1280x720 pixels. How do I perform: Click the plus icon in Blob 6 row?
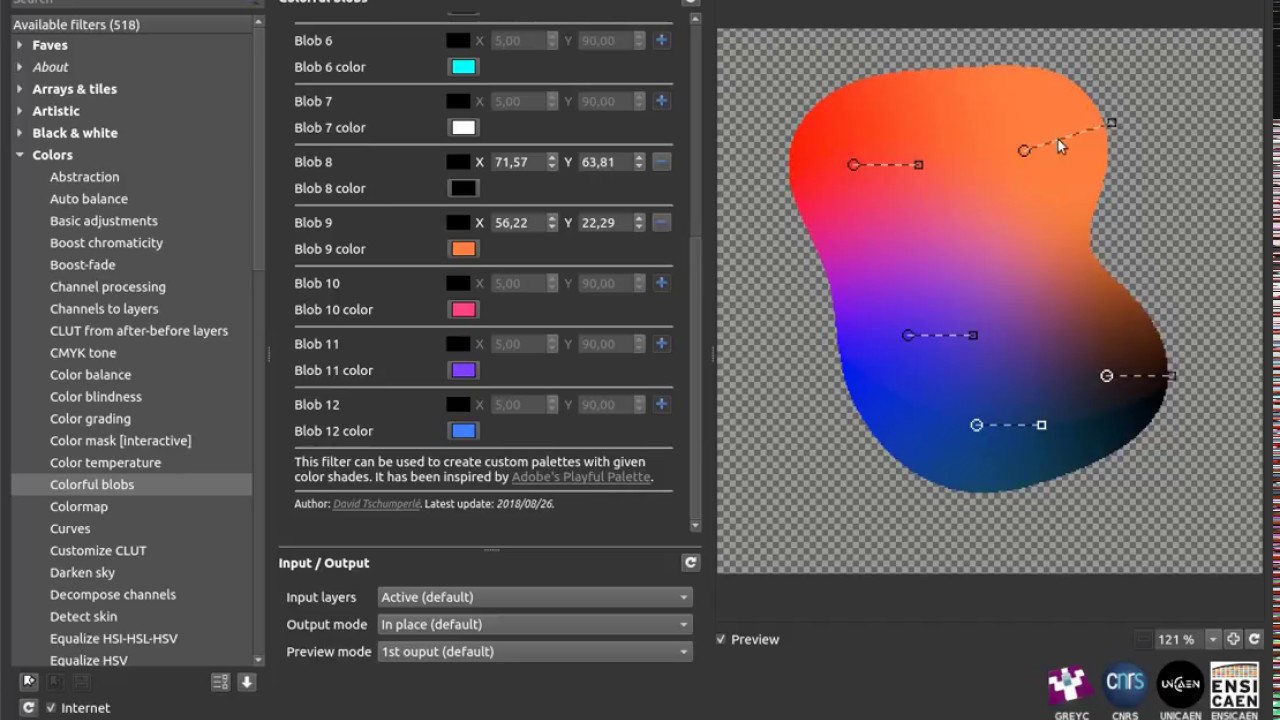click(661, 40)
